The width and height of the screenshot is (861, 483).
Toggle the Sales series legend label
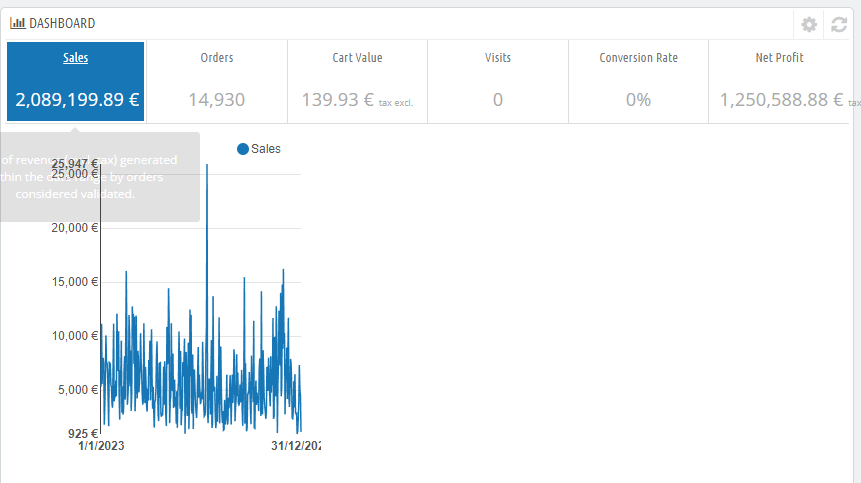266,149
